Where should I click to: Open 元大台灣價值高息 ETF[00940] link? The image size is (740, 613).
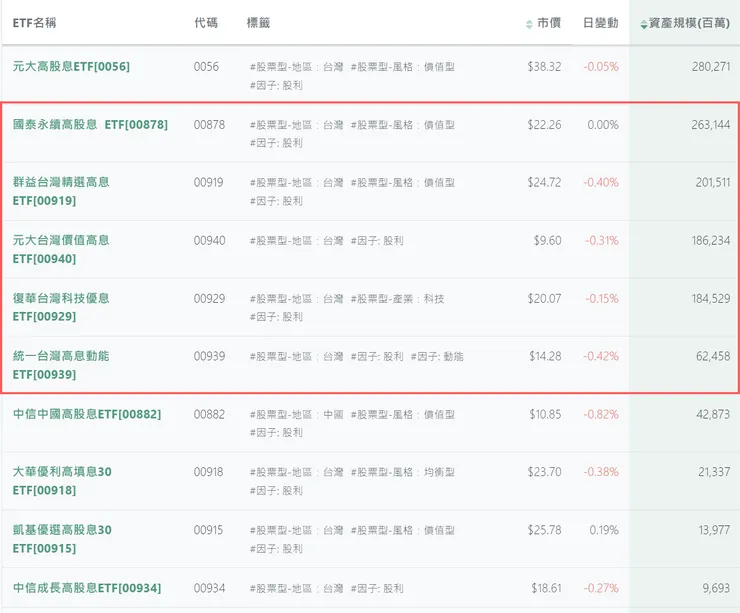[61, 250]
